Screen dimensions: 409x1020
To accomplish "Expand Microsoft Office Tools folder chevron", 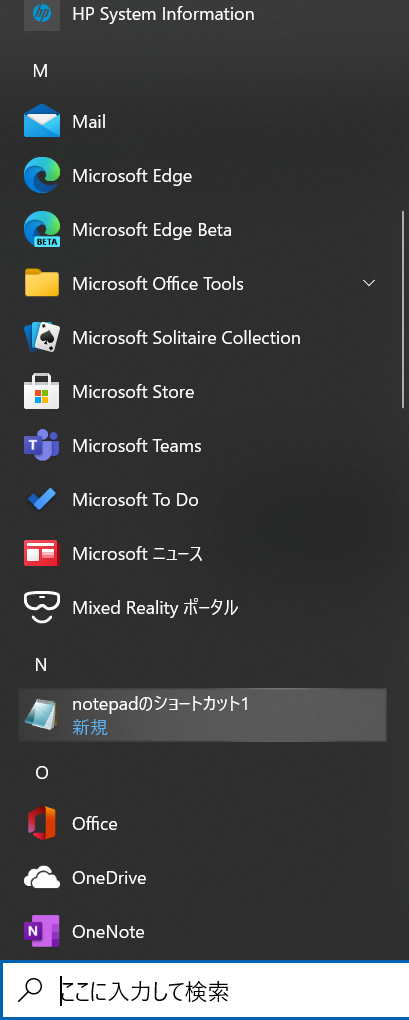I will pos(369,283).
